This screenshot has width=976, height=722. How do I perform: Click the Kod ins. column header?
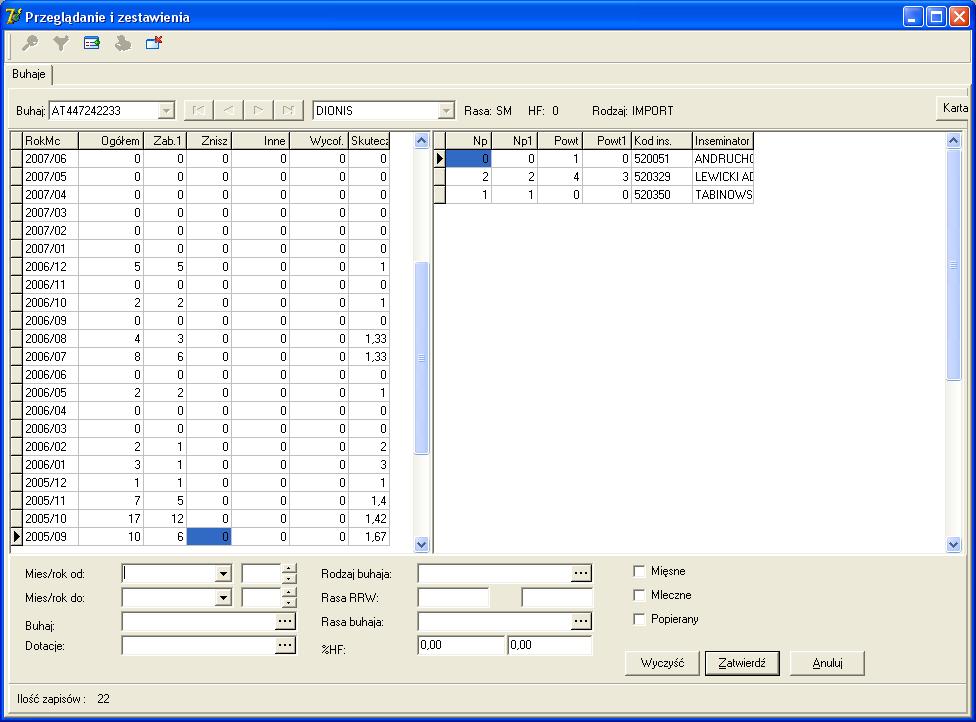coord(662,141)
